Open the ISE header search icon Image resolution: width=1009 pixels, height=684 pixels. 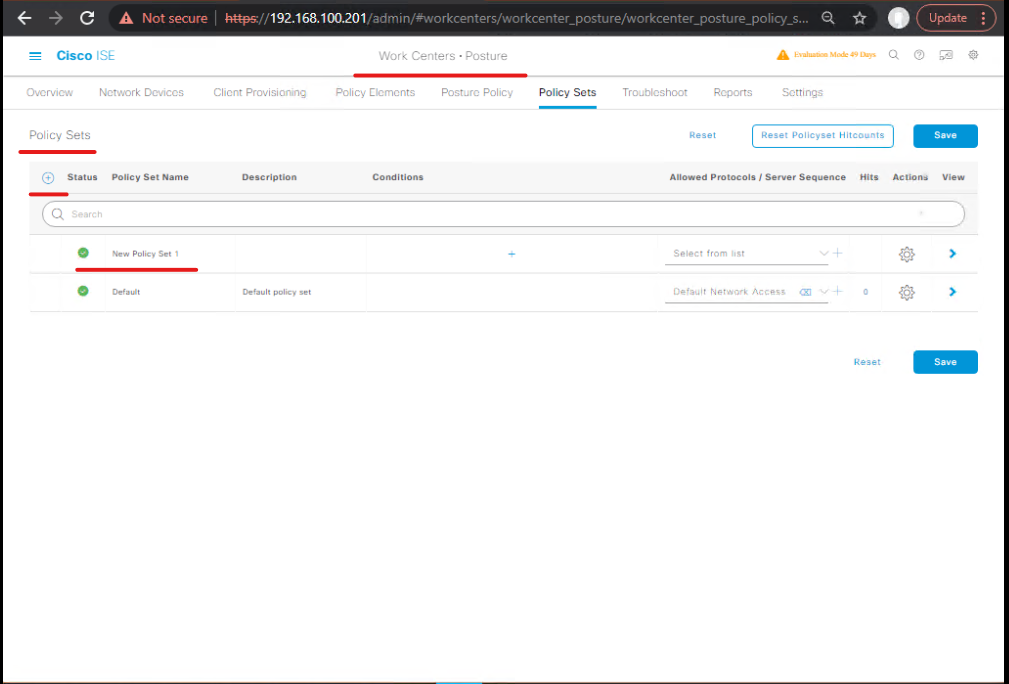pos(894,55)
